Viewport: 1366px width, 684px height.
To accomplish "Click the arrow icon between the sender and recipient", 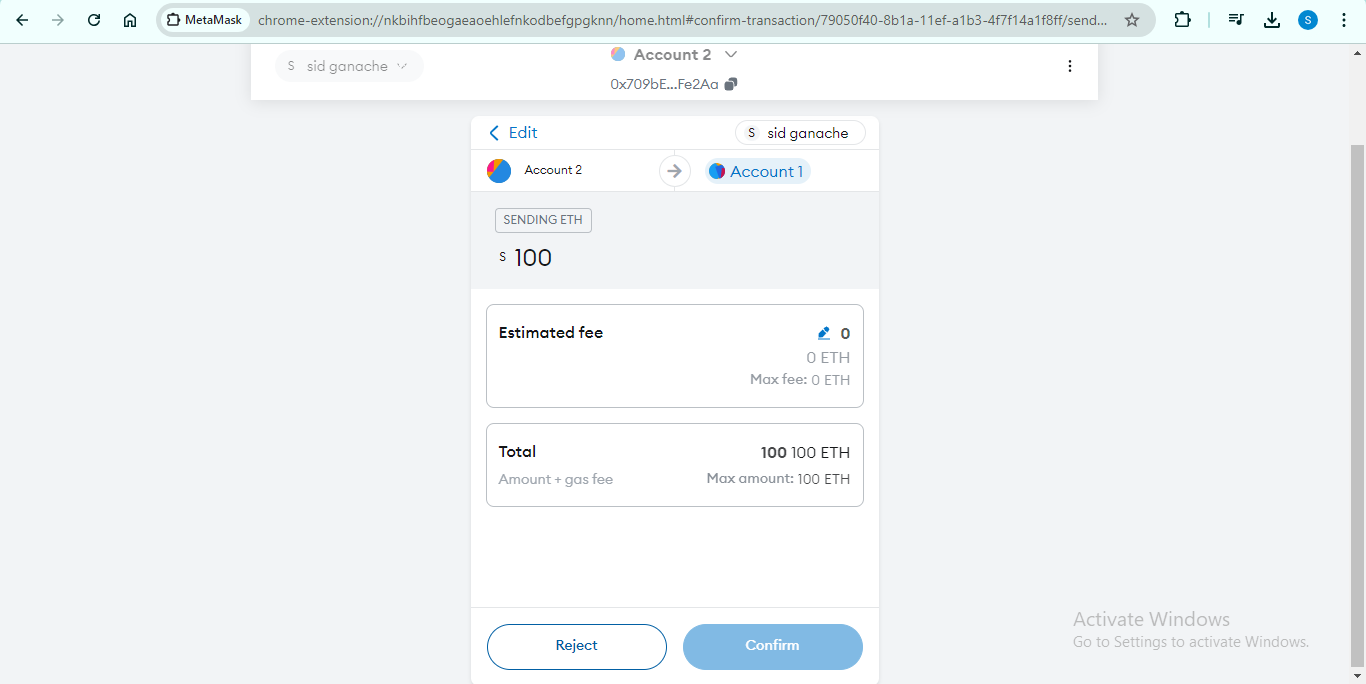I will (x=675, y=172).
